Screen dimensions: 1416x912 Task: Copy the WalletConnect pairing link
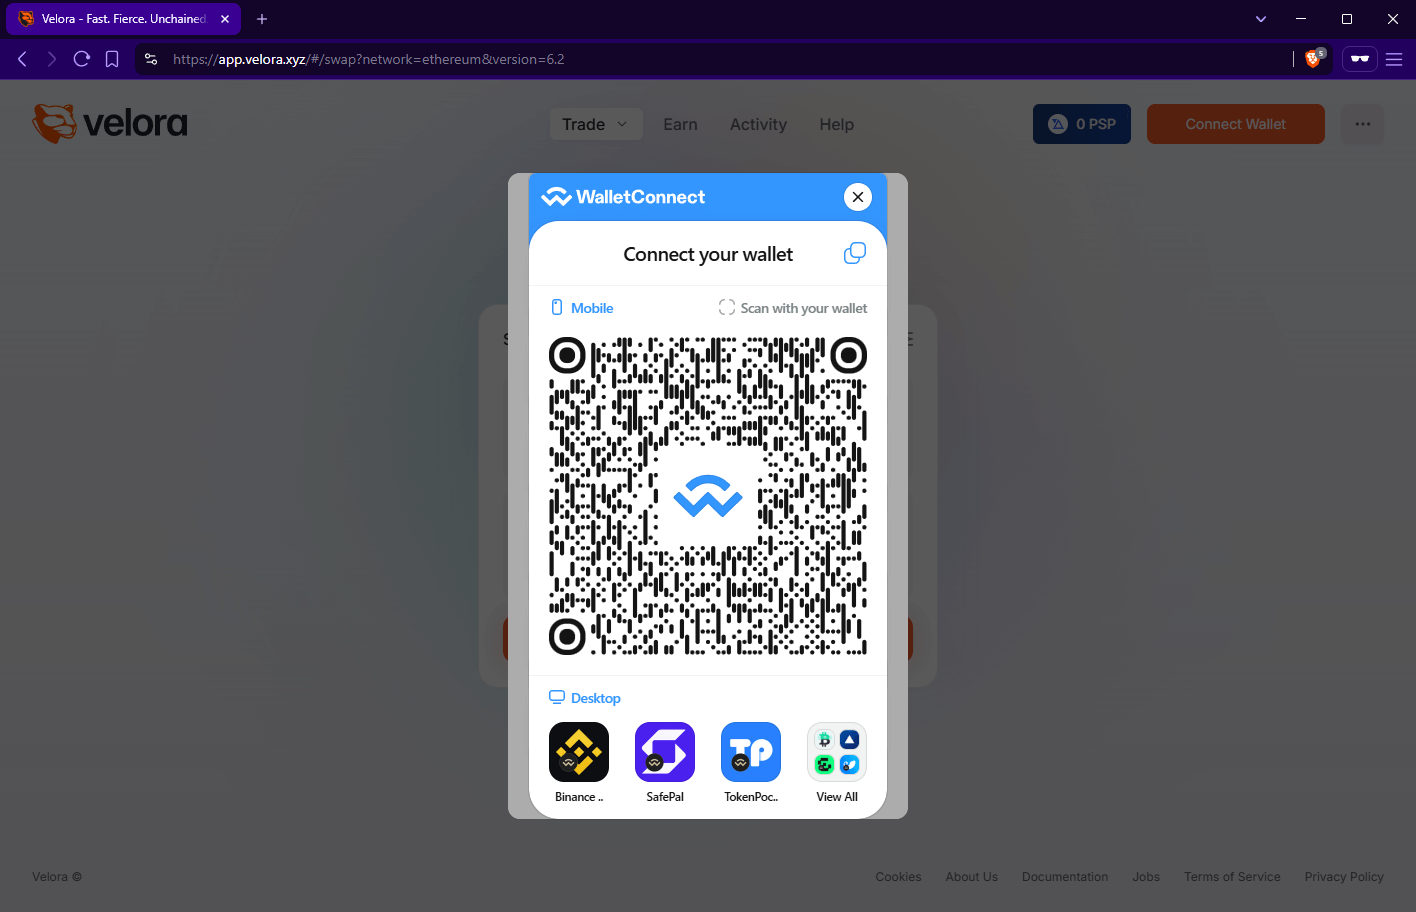click(854, 253)
